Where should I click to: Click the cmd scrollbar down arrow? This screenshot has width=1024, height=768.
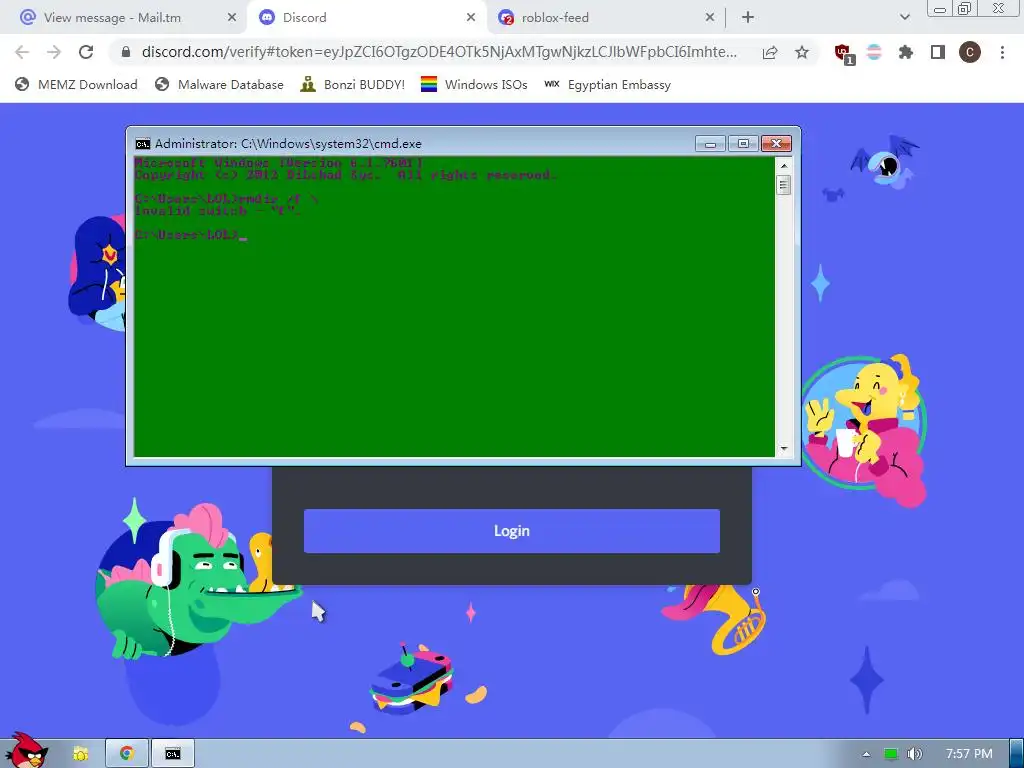(784, 449)
